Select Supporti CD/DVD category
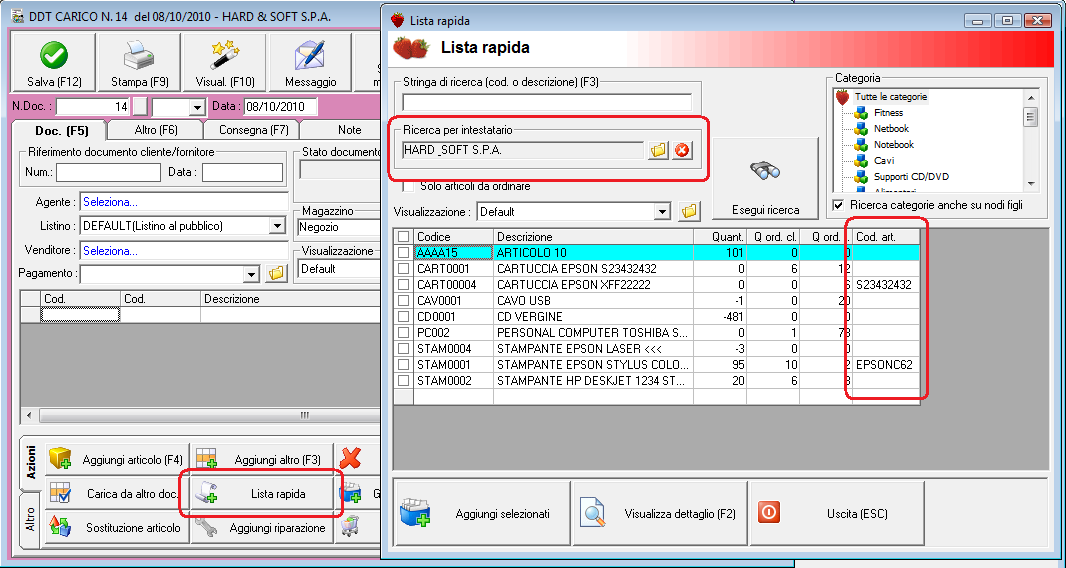This screenshot has width=1066, height=568. click(911, 177)
